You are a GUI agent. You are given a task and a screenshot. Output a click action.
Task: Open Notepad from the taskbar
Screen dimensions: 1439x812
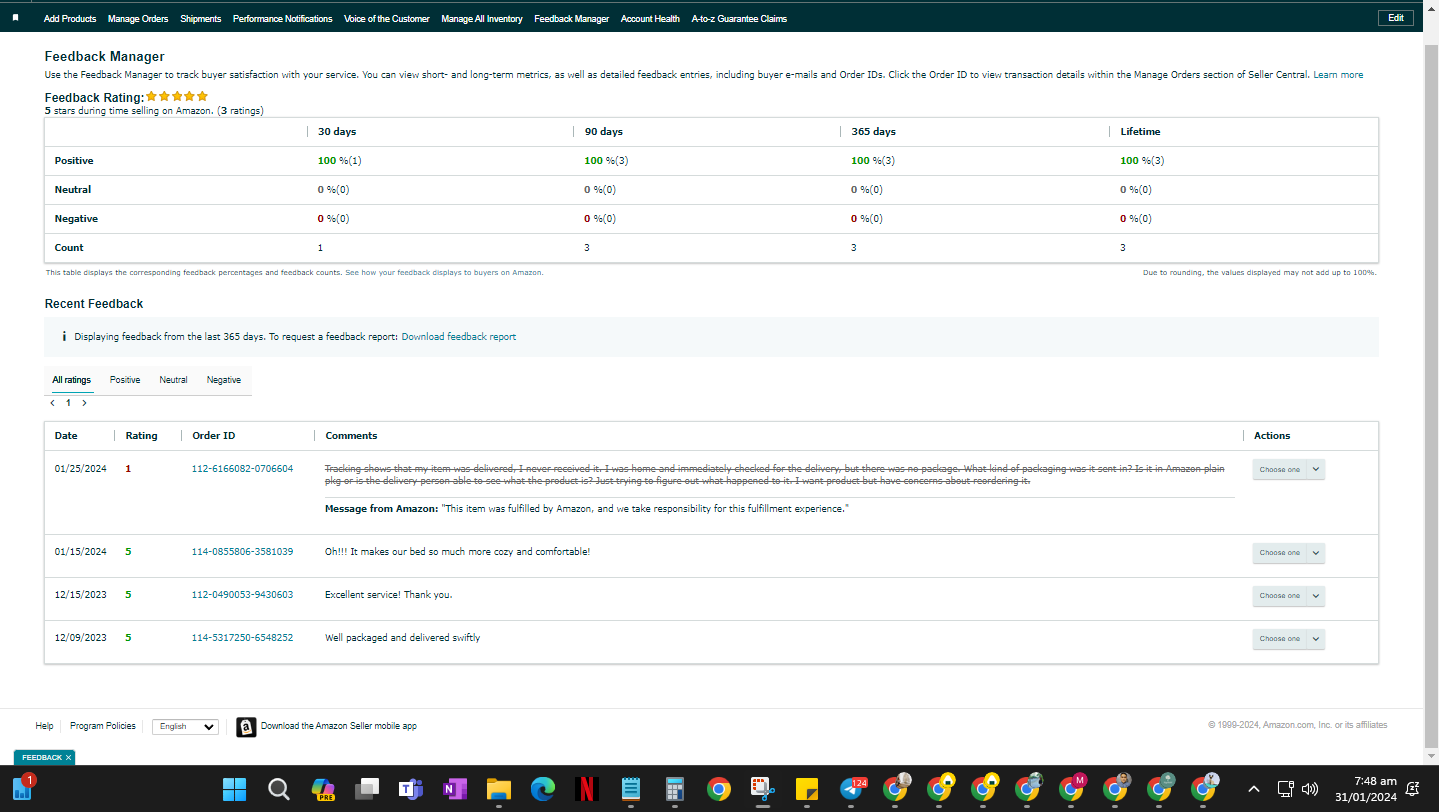coord(630,789)
